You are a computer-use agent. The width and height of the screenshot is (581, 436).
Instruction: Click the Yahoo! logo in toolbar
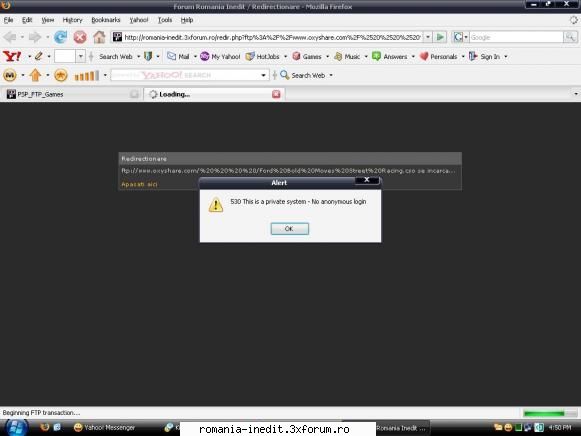pyautogui.click(x=12, y=56)
